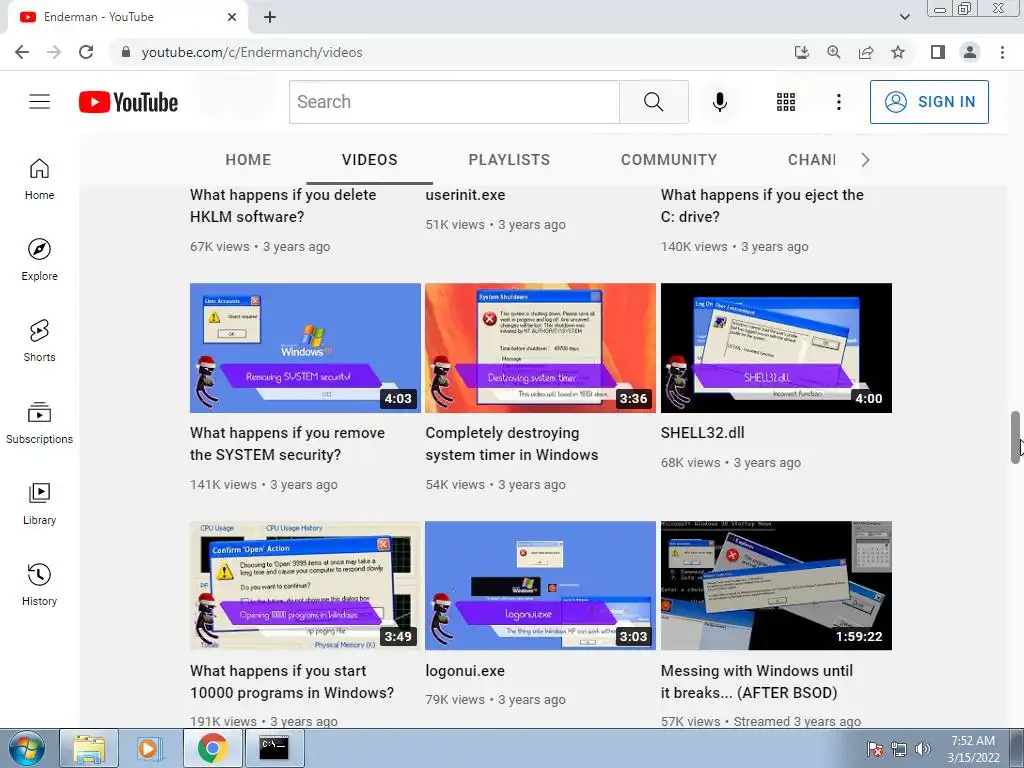Viewport: 1024px width, 768px height.
Task: Open the Chrome three-dot menu
Action: click(x=1002, y=52)
